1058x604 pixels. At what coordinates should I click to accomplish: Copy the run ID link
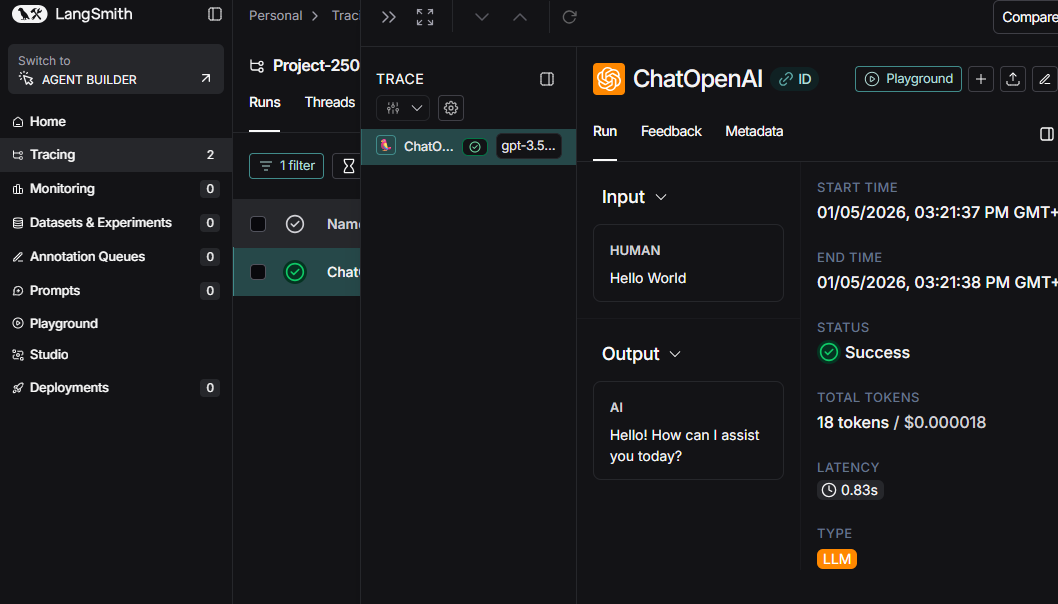click(794, 79)
